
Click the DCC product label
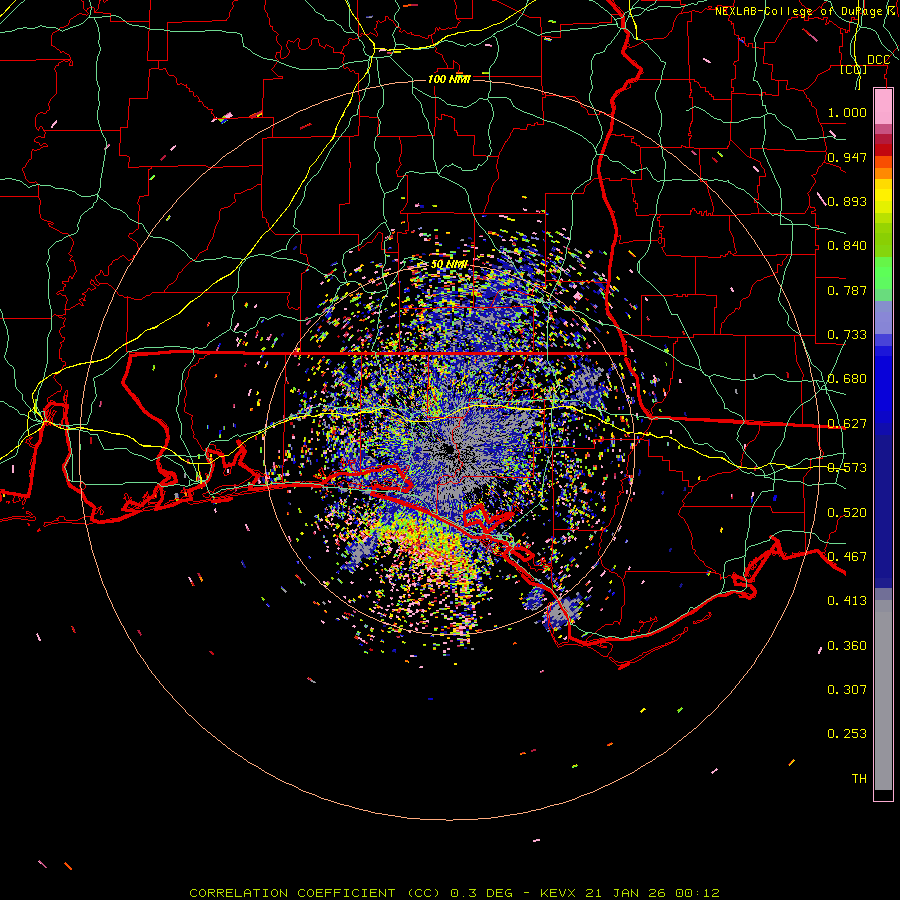coord(878,60)
